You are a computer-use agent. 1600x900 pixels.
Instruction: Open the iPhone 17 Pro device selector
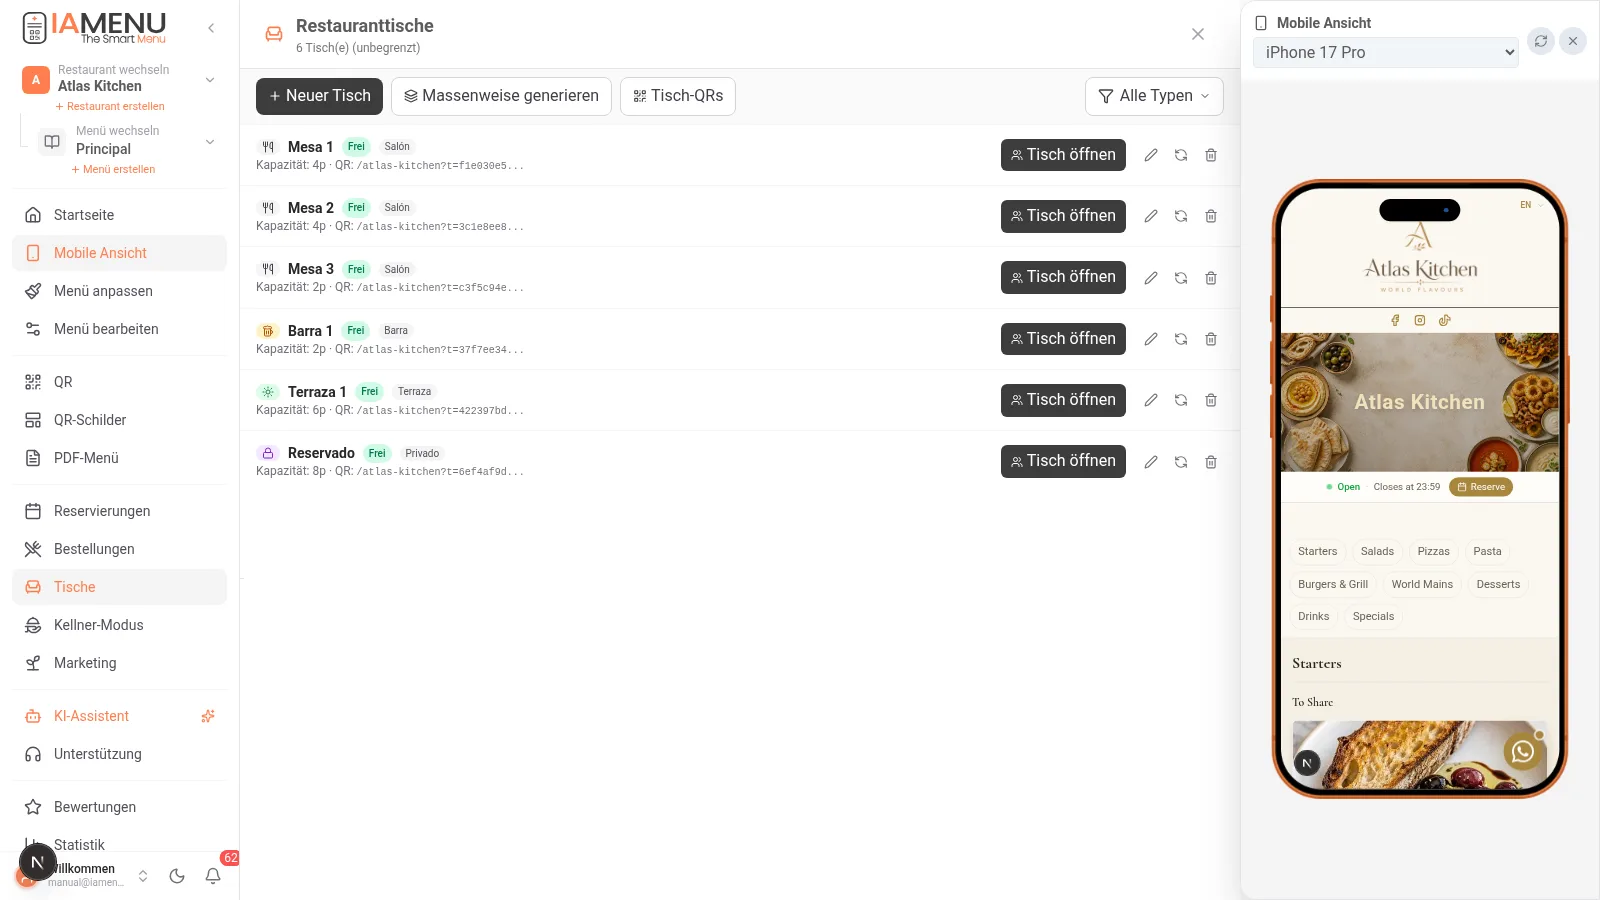pyautogui.click(x=1386, y=52)
